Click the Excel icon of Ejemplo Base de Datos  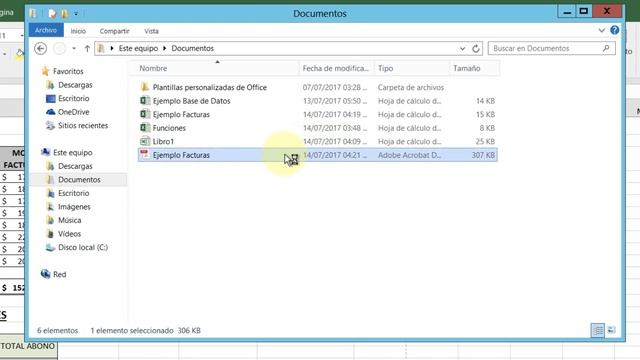145,100
